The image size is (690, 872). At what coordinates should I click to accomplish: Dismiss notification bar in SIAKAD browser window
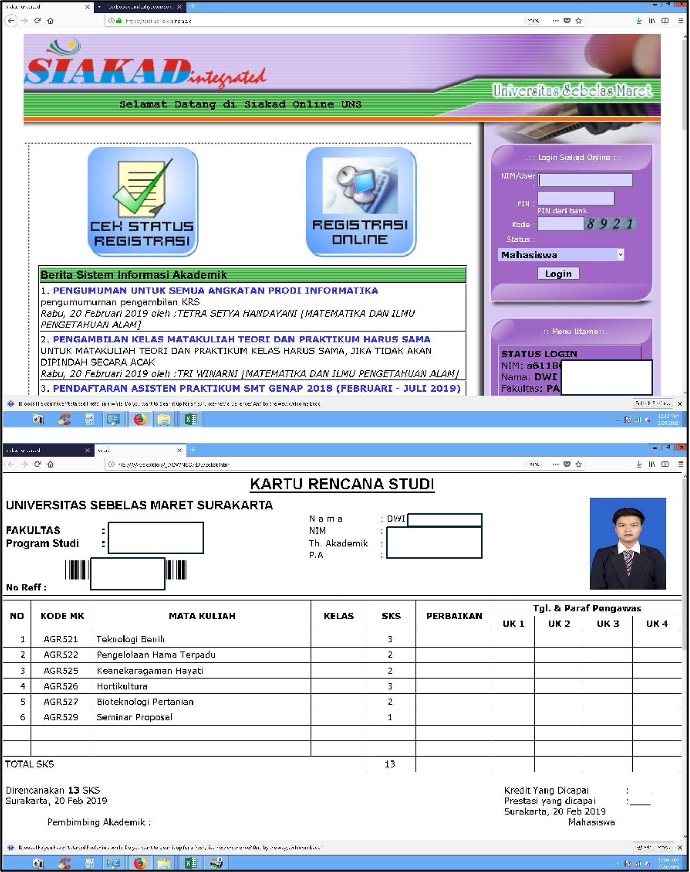click(x=679, y=404)
